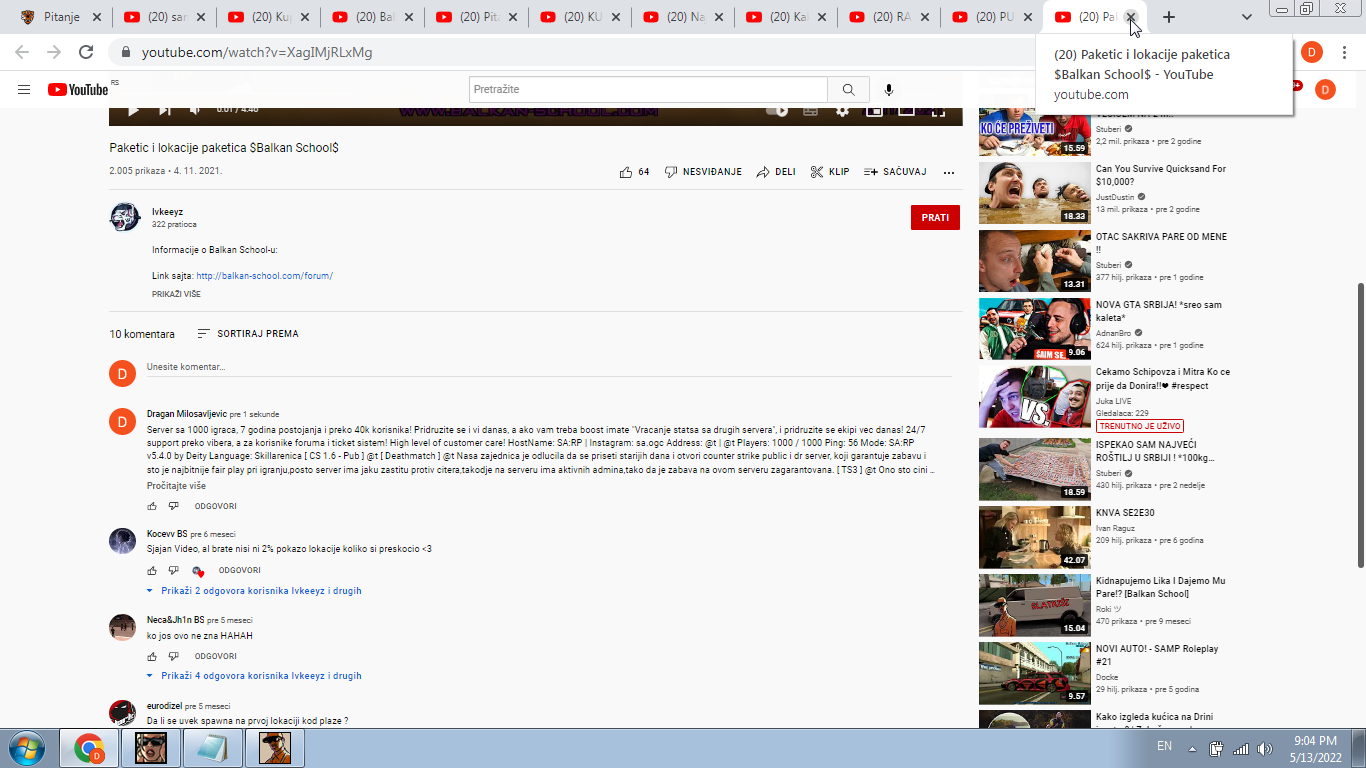Share the video via DELI
This screenshot has height=768, width=1366.
(776, 172)
